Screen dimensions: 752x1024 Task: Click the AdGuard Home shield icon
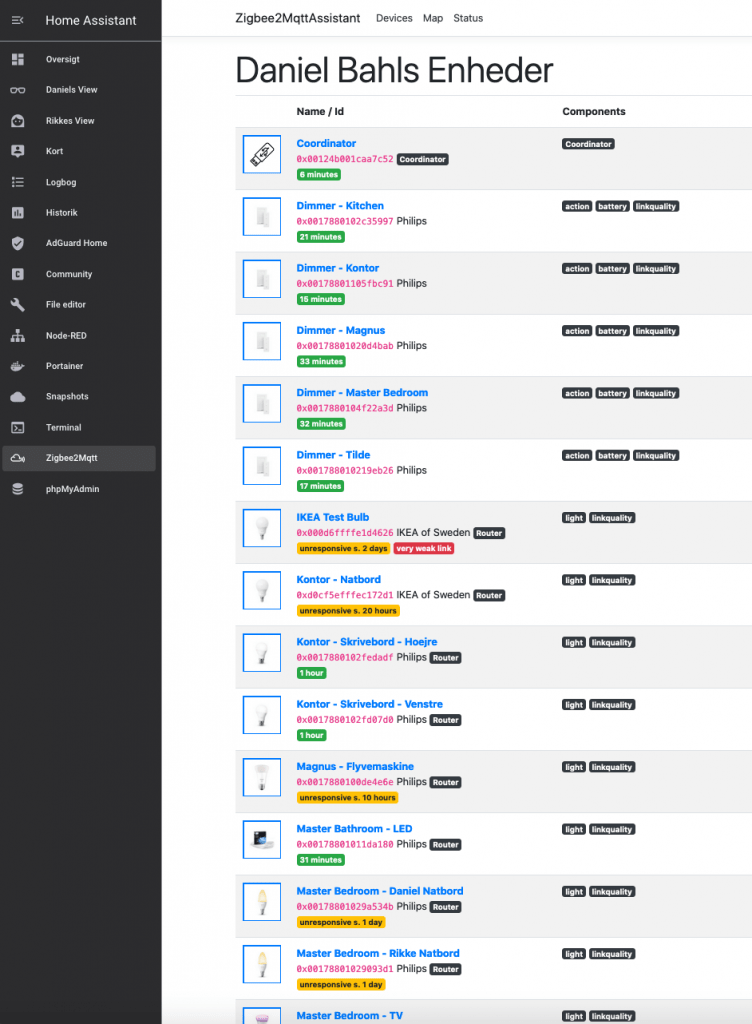click(x=18, y=243)
